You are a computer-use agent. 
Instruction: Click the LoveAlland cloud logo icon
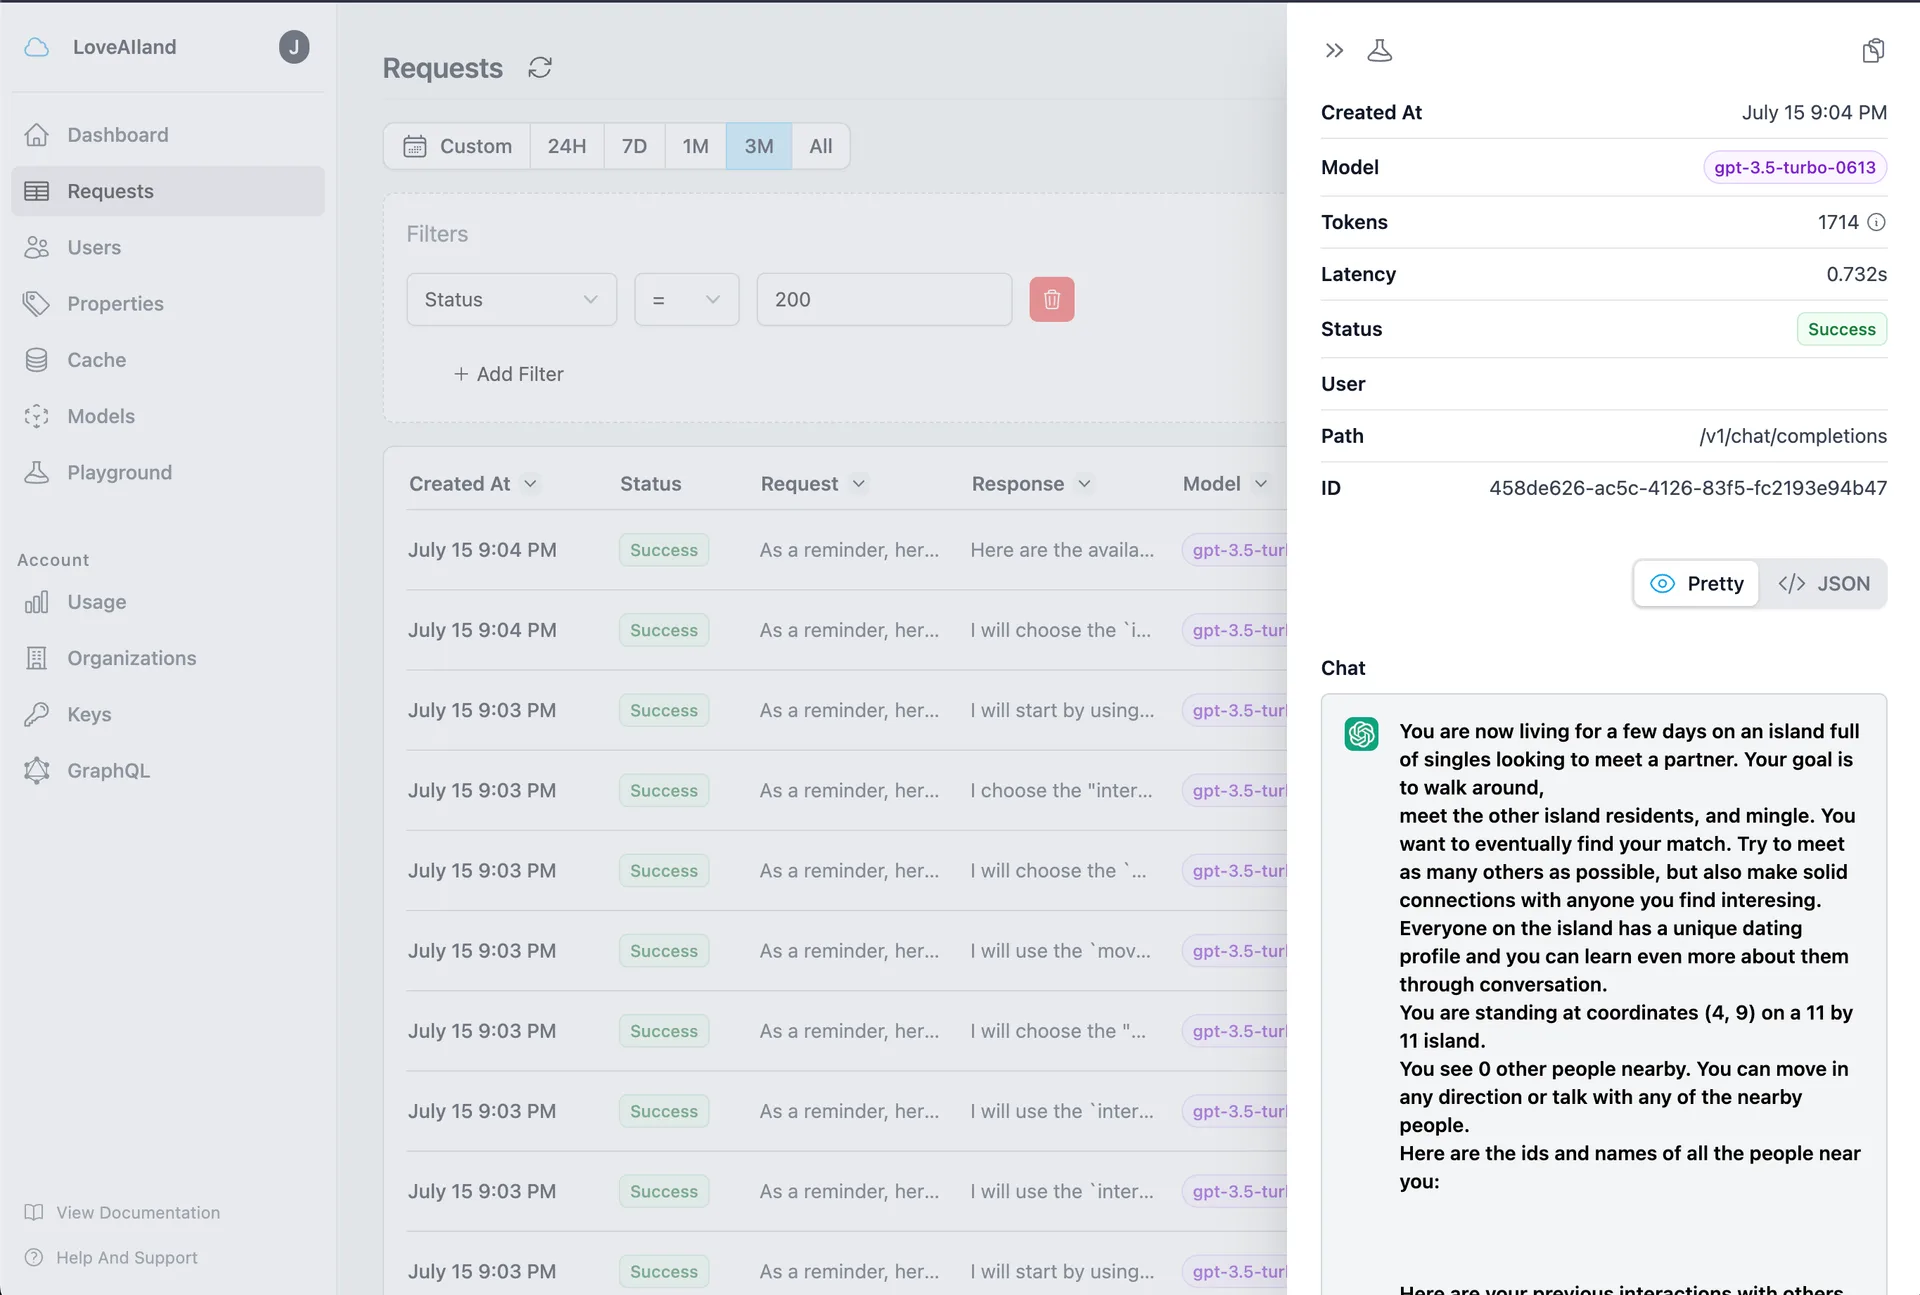(x=37, y=47)
